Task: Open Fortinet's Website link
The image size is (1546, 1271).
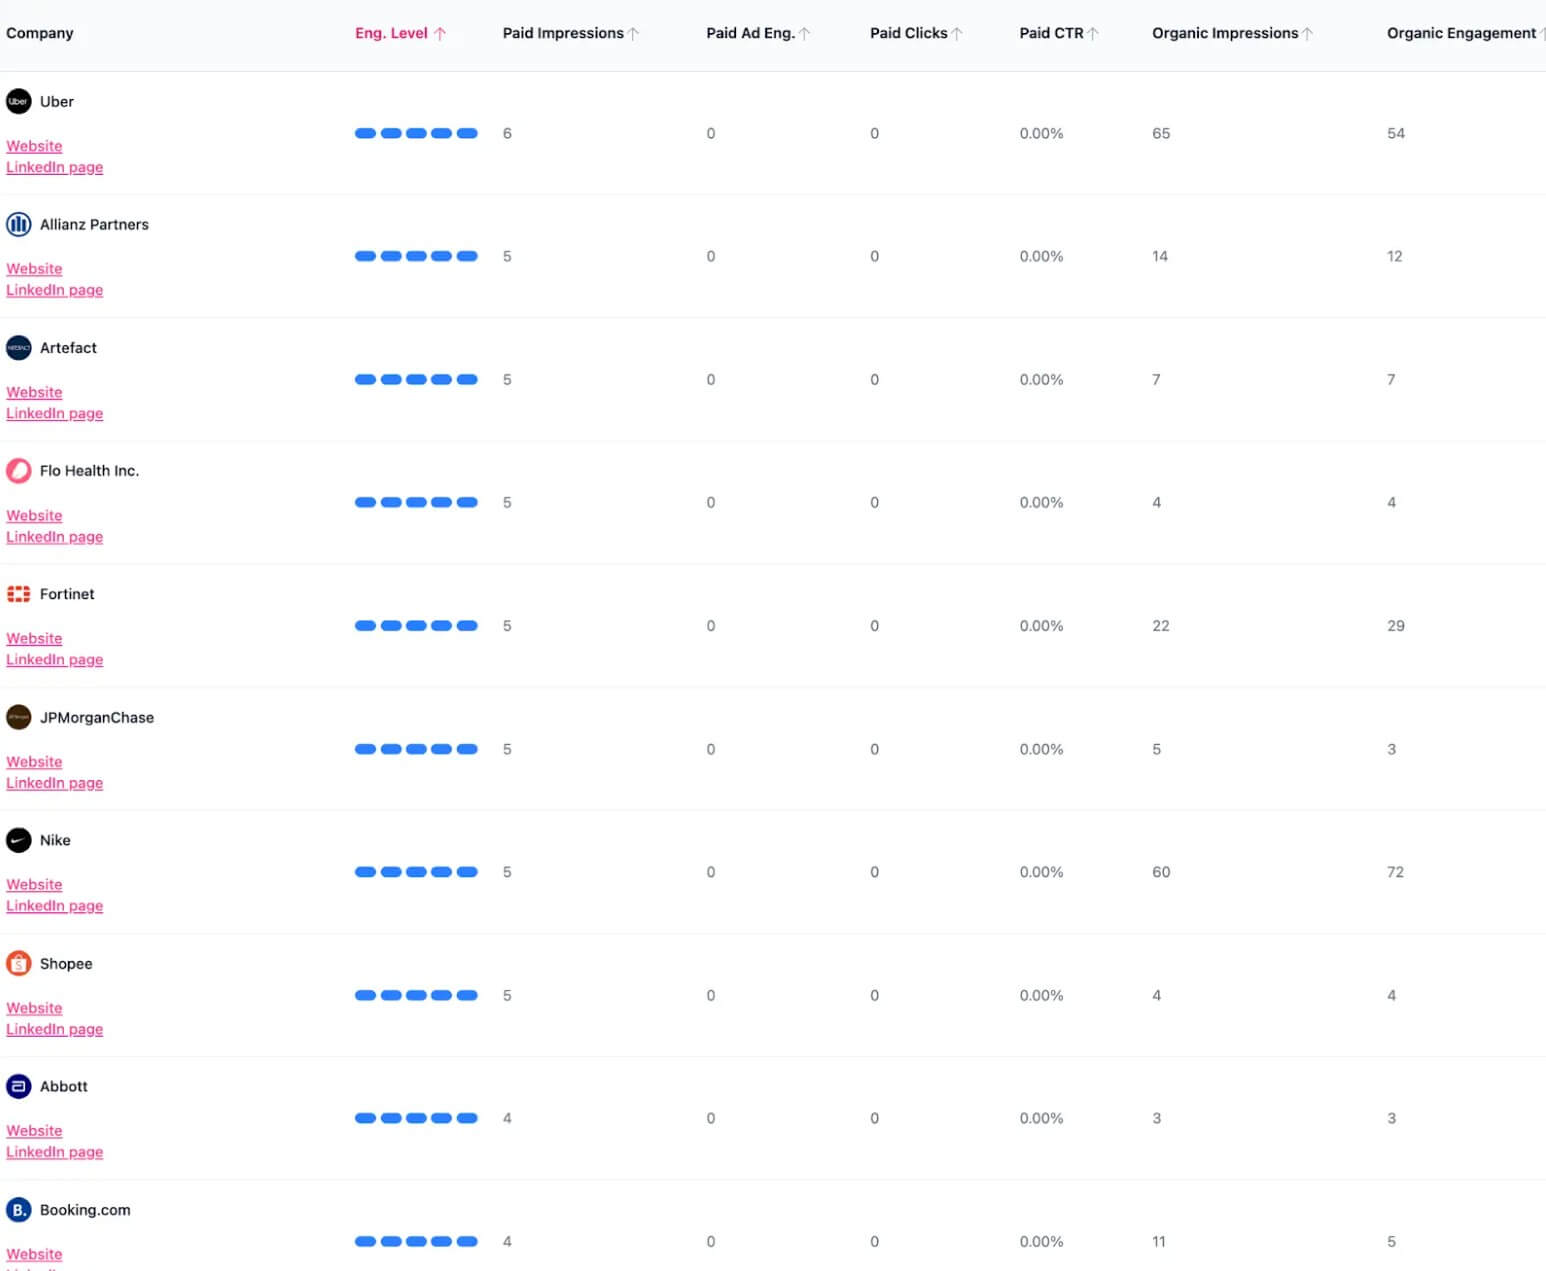Action: 34,638
